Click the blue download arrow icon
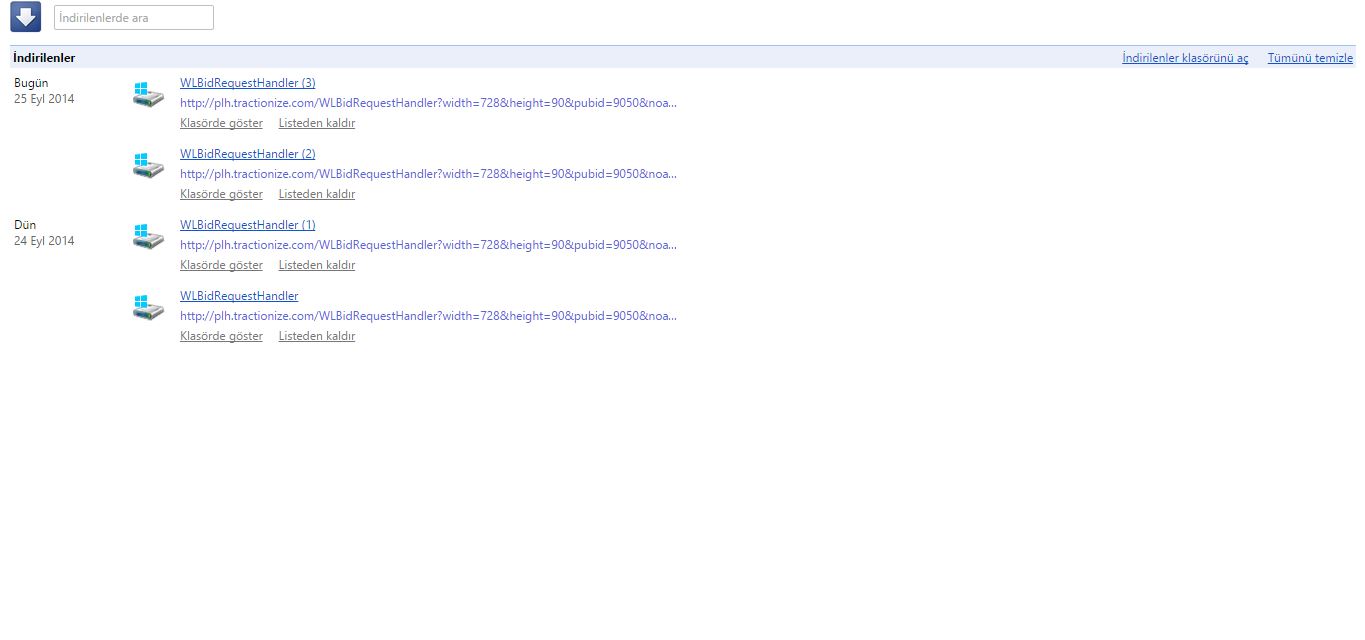The image size is (1365, 640). coord(25,17)
